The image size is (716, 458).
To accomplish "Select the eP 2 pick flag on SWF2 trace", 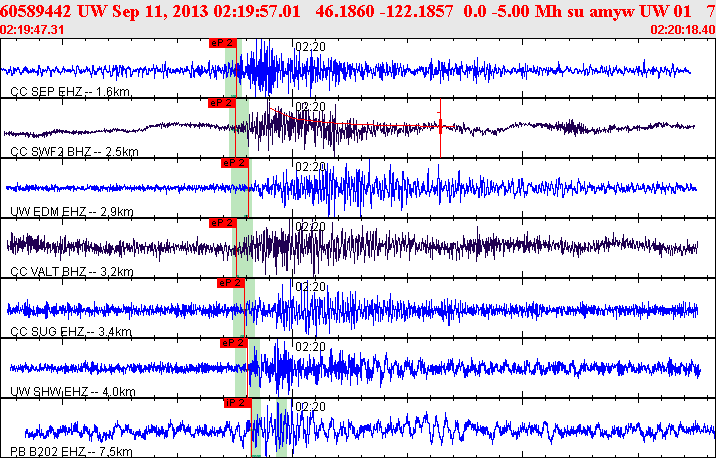I will pyautogui.click(x=221, y=103).
